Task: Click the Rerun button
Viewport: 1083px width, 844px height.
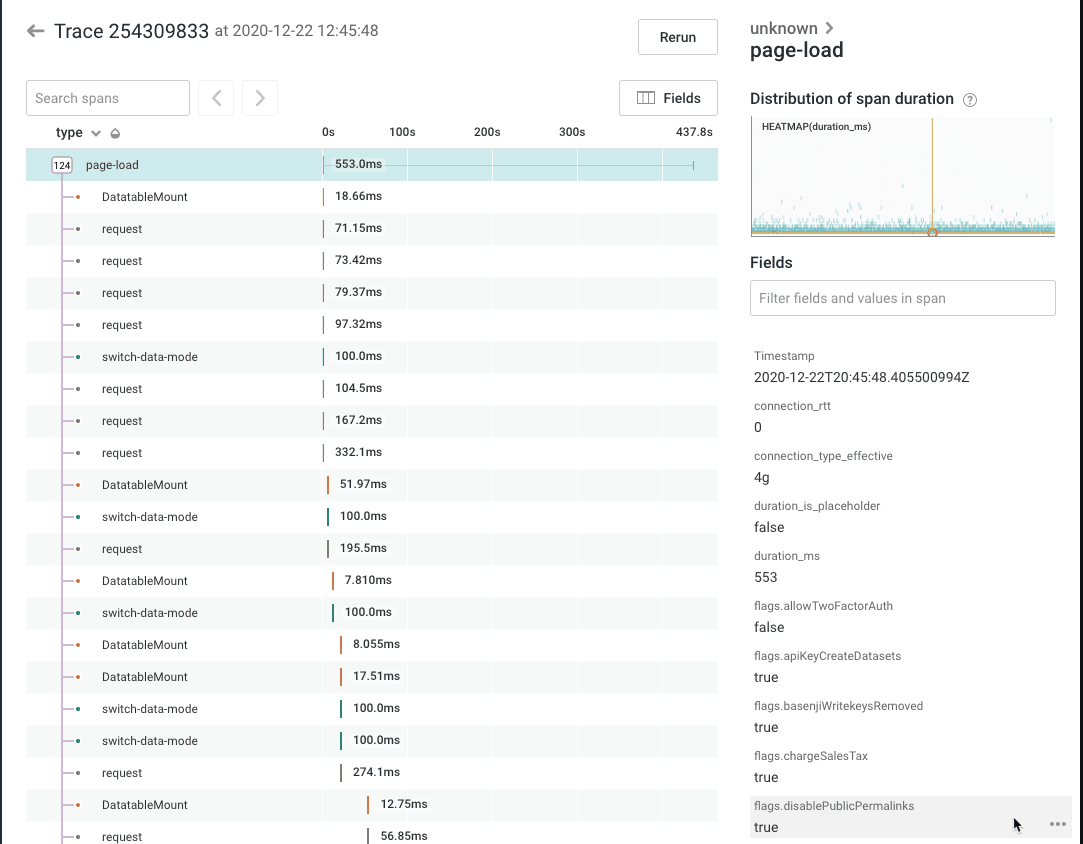Action: coord(677,37)
